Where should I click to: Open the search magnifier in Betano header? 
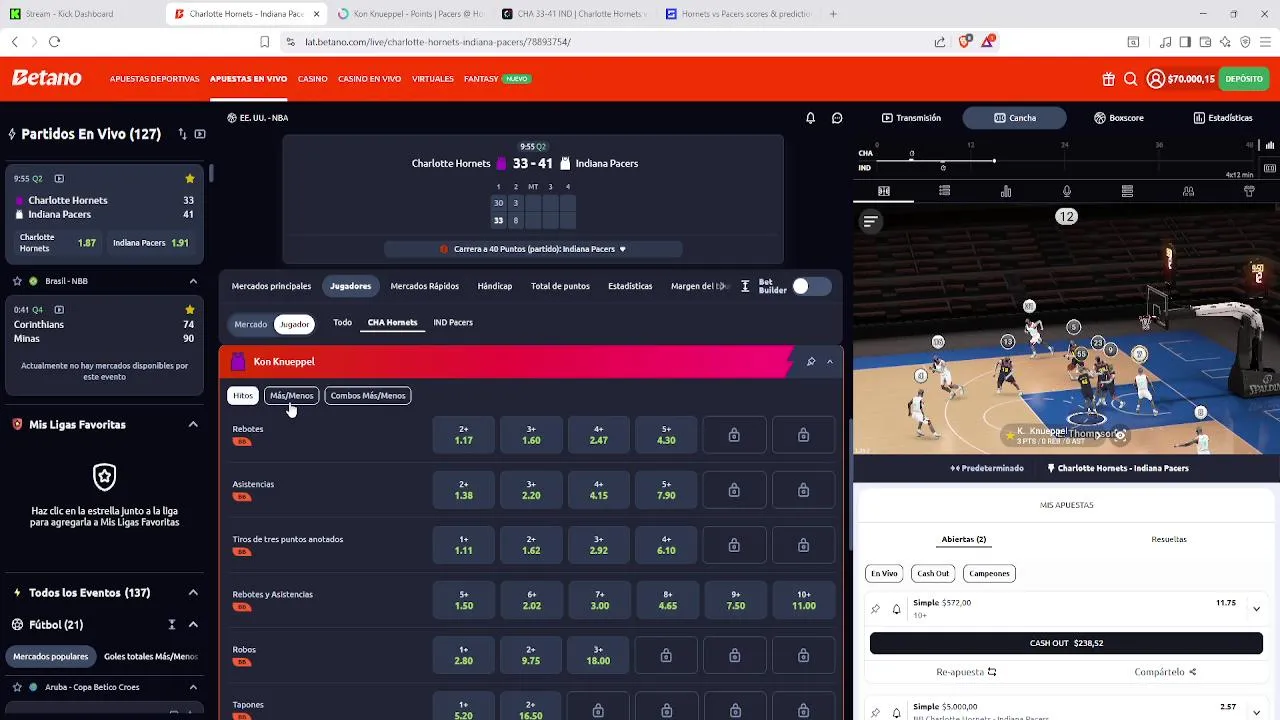tap(1130, 79)
